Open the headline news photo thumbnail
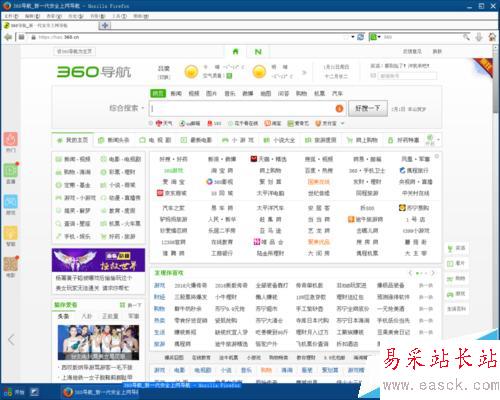This screenshot has height=400, width=500. click(x=98, y=342)
